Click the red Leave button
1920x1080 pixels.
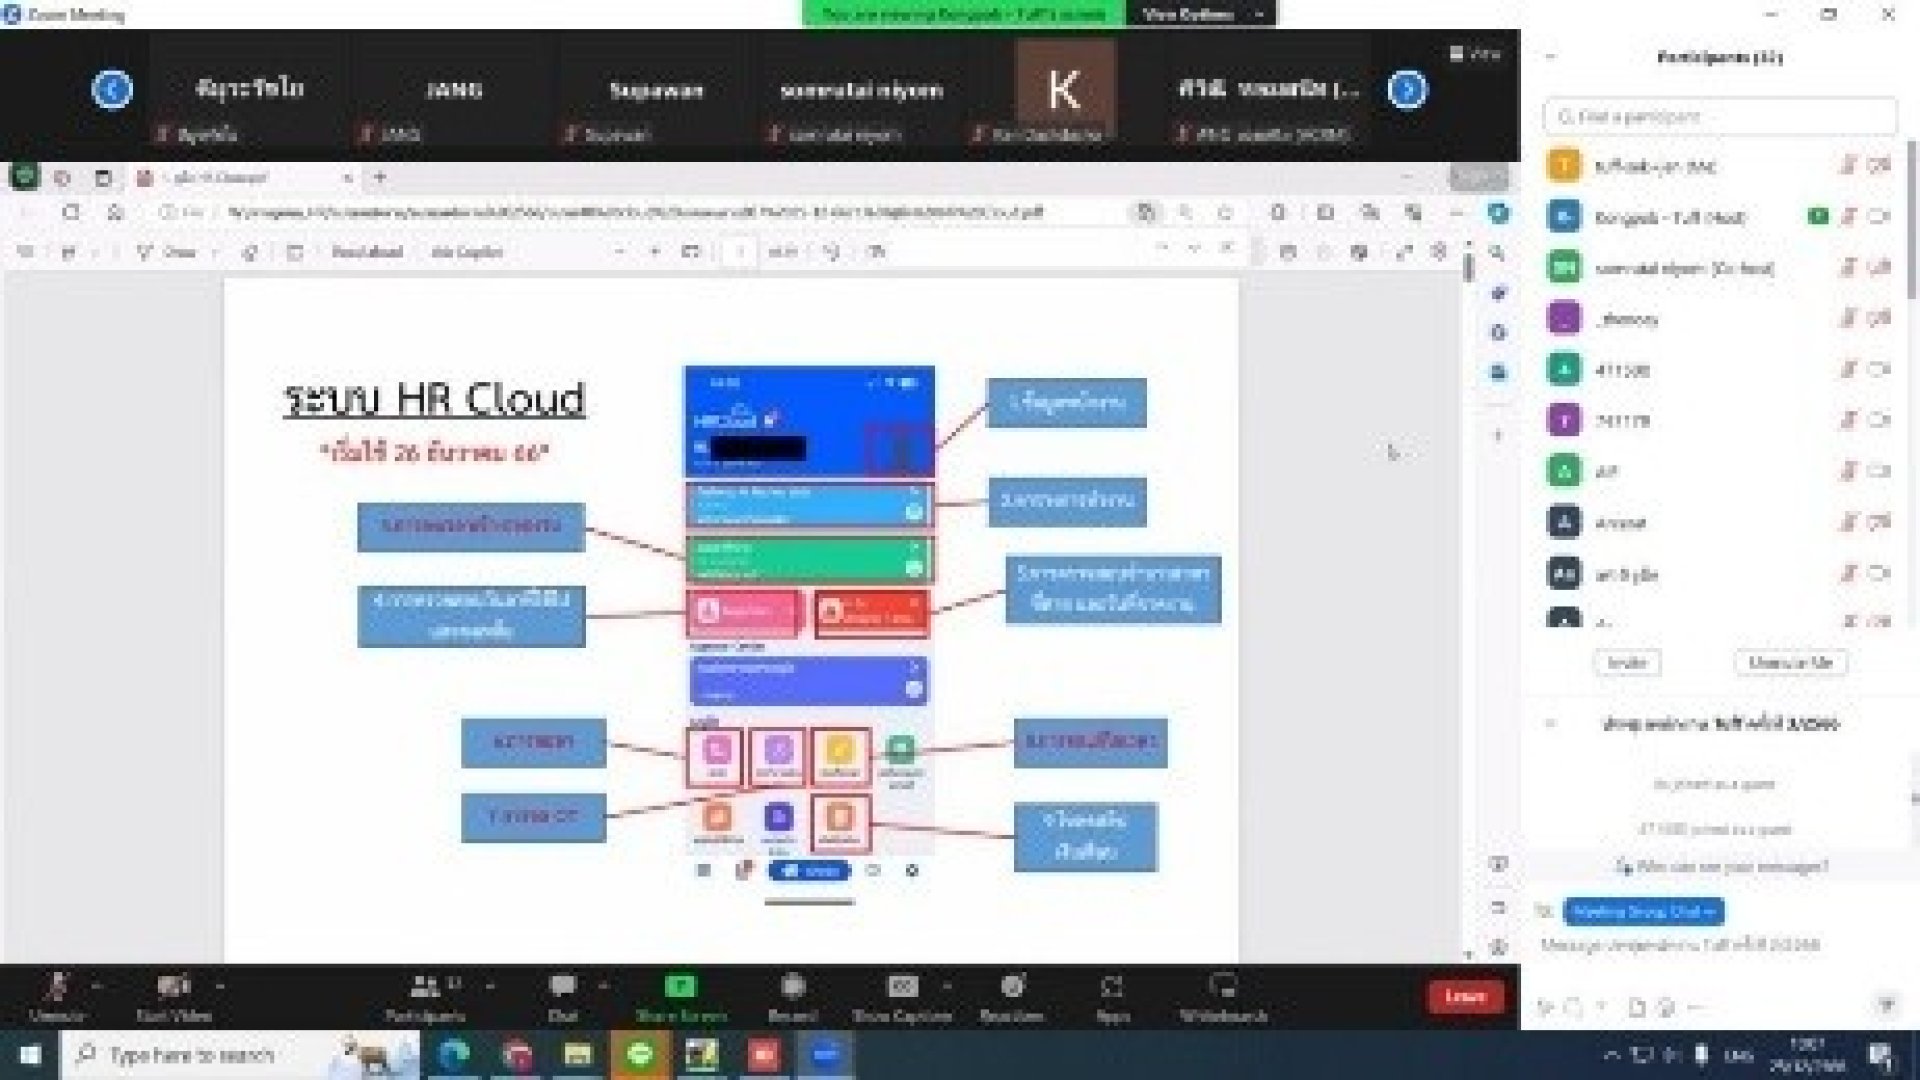pyautogui.click(x=1465, y=996)
